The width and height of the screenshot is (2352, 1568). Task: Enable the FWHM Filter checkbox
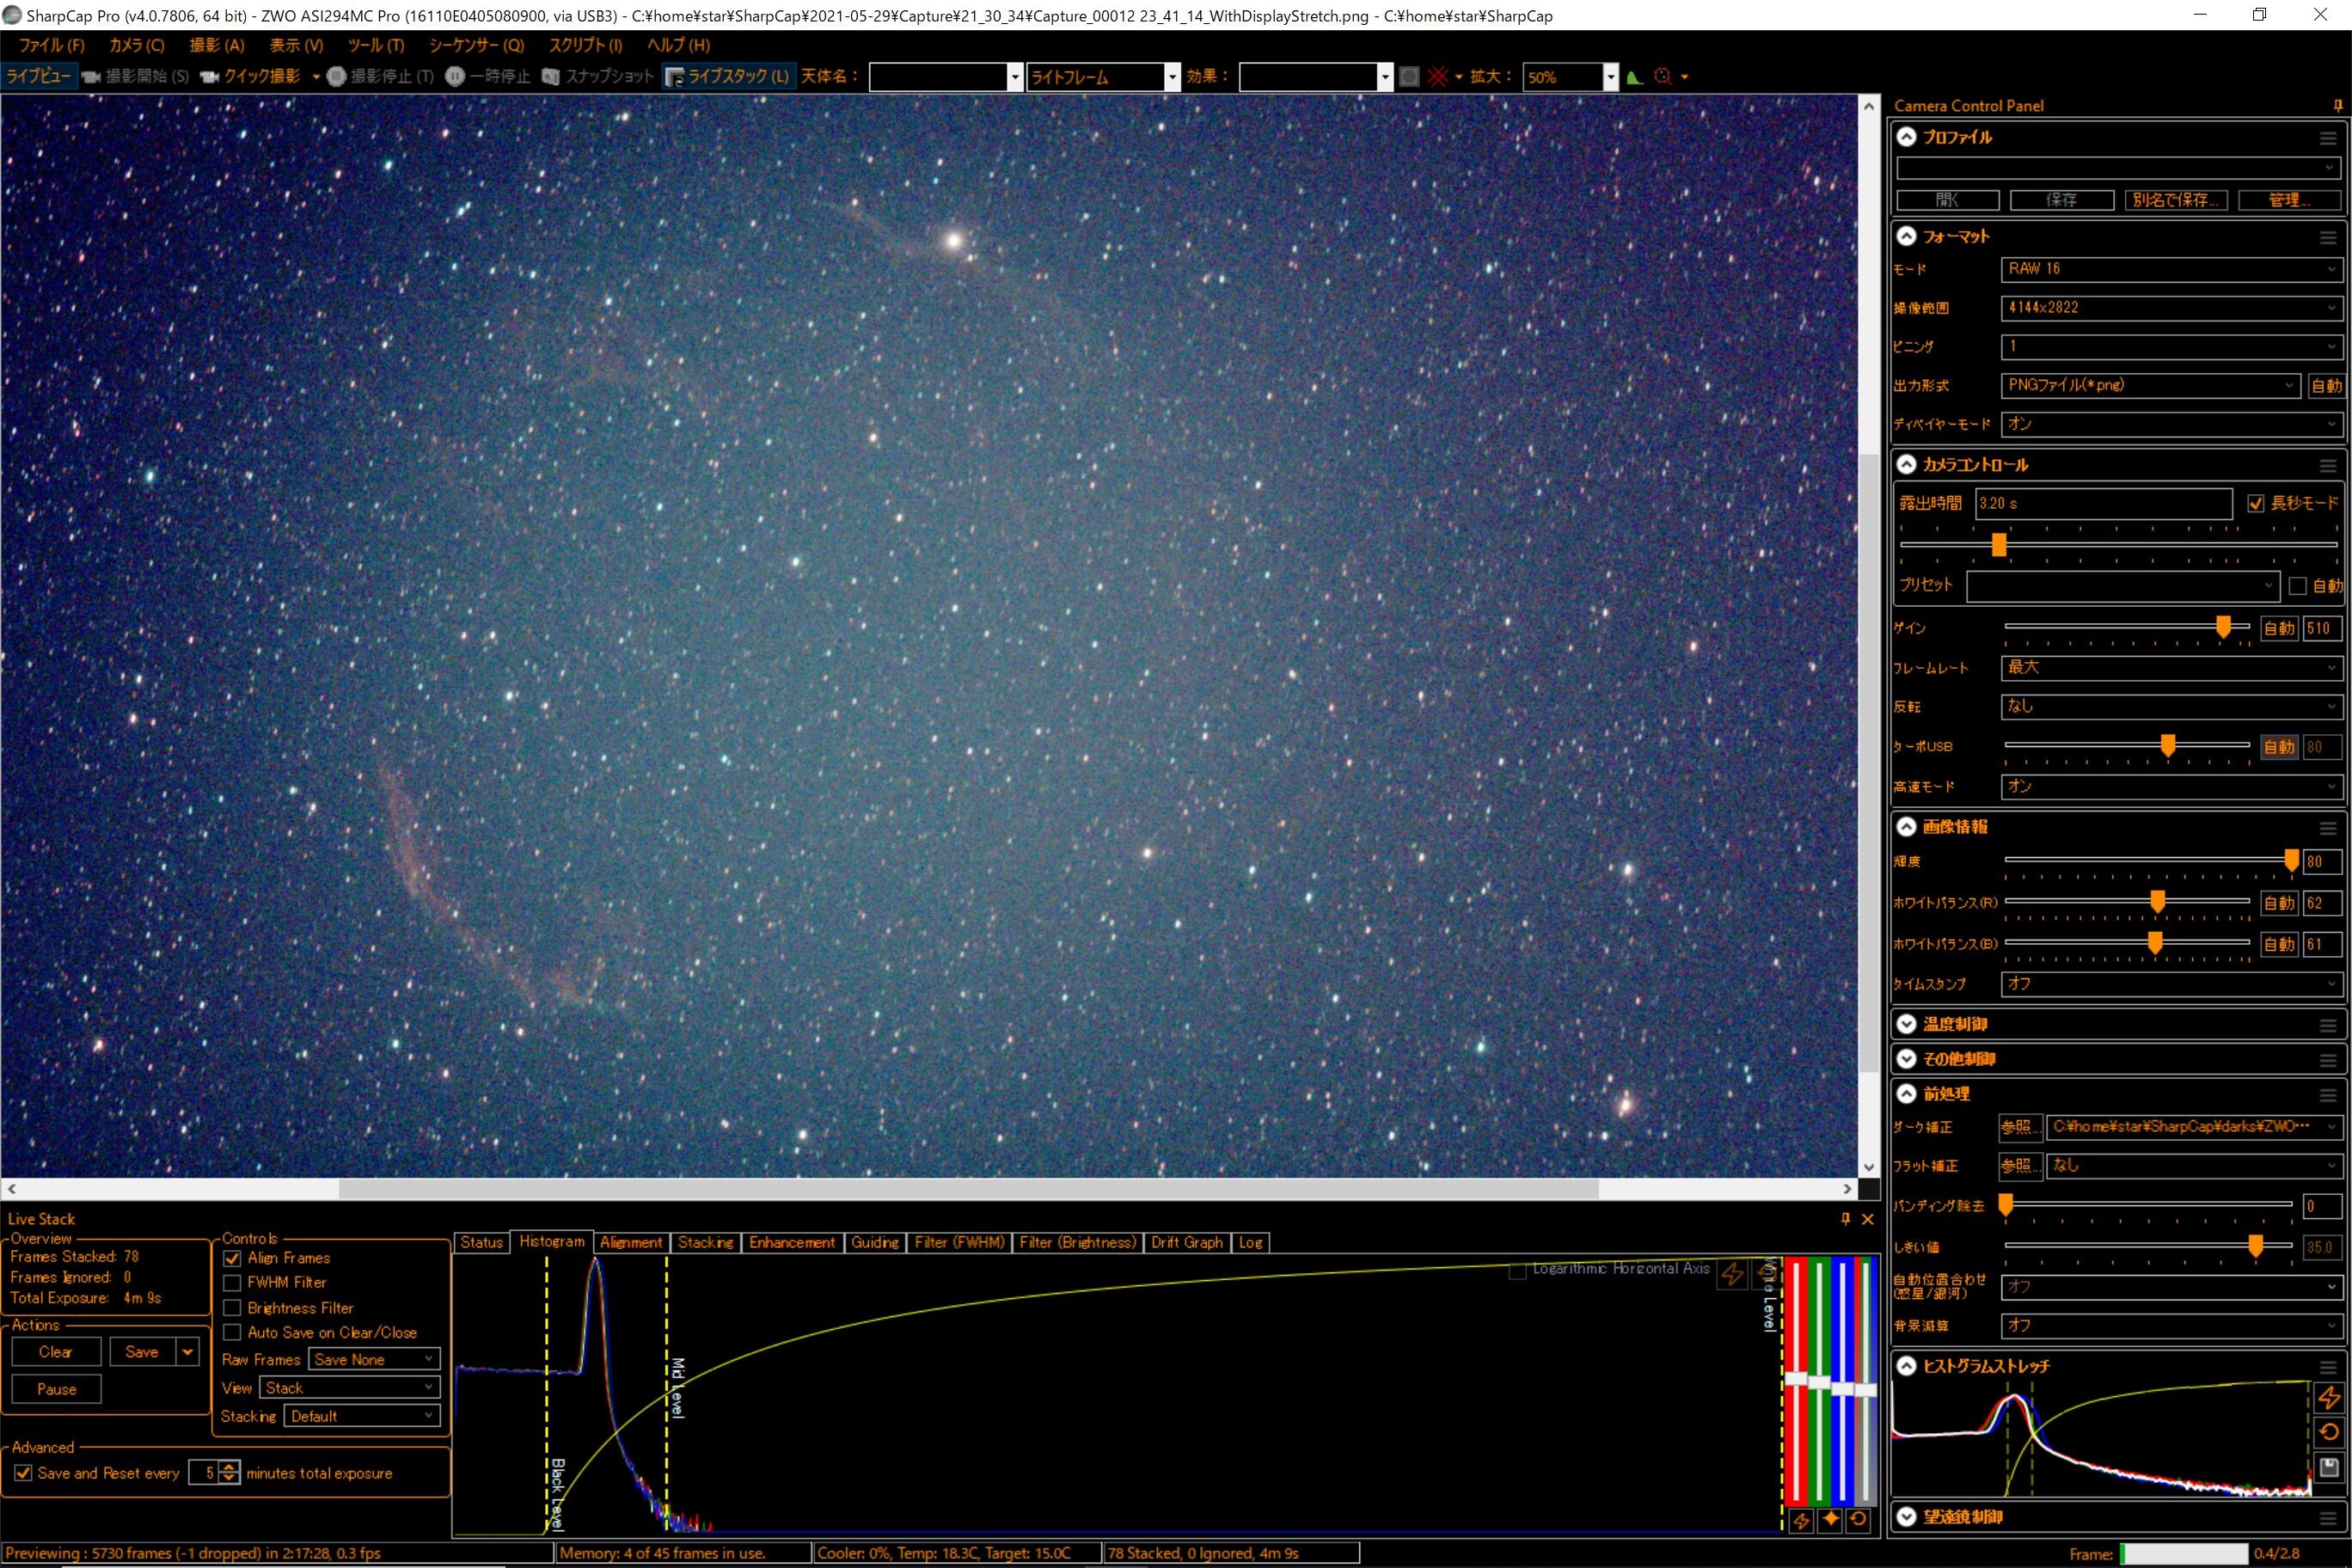pyautogui.click(x=232, y=1282)
